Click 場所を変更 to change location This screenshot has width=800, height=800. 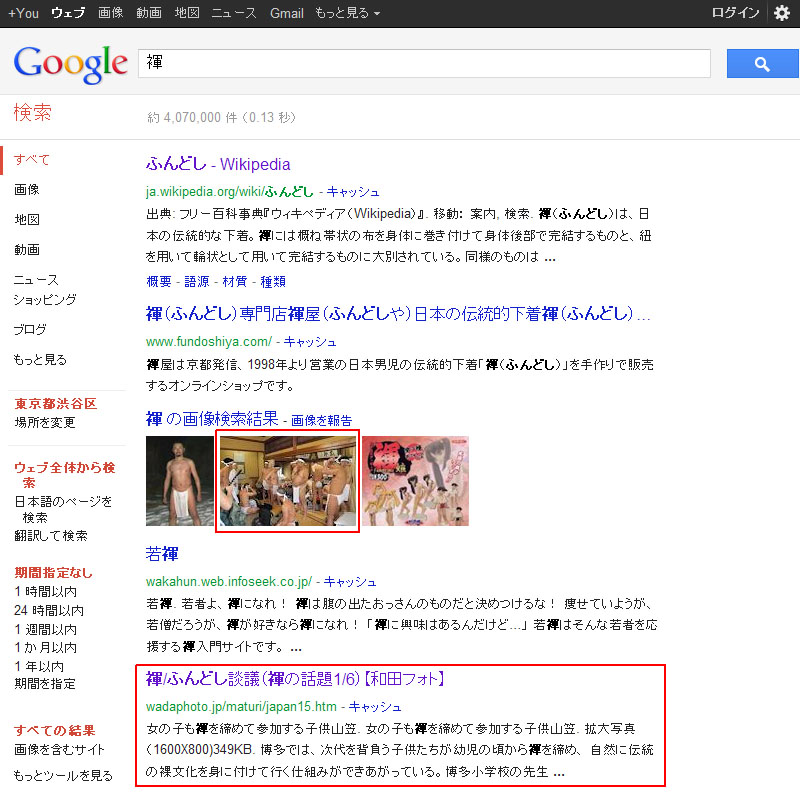click(x=45, y=422)
